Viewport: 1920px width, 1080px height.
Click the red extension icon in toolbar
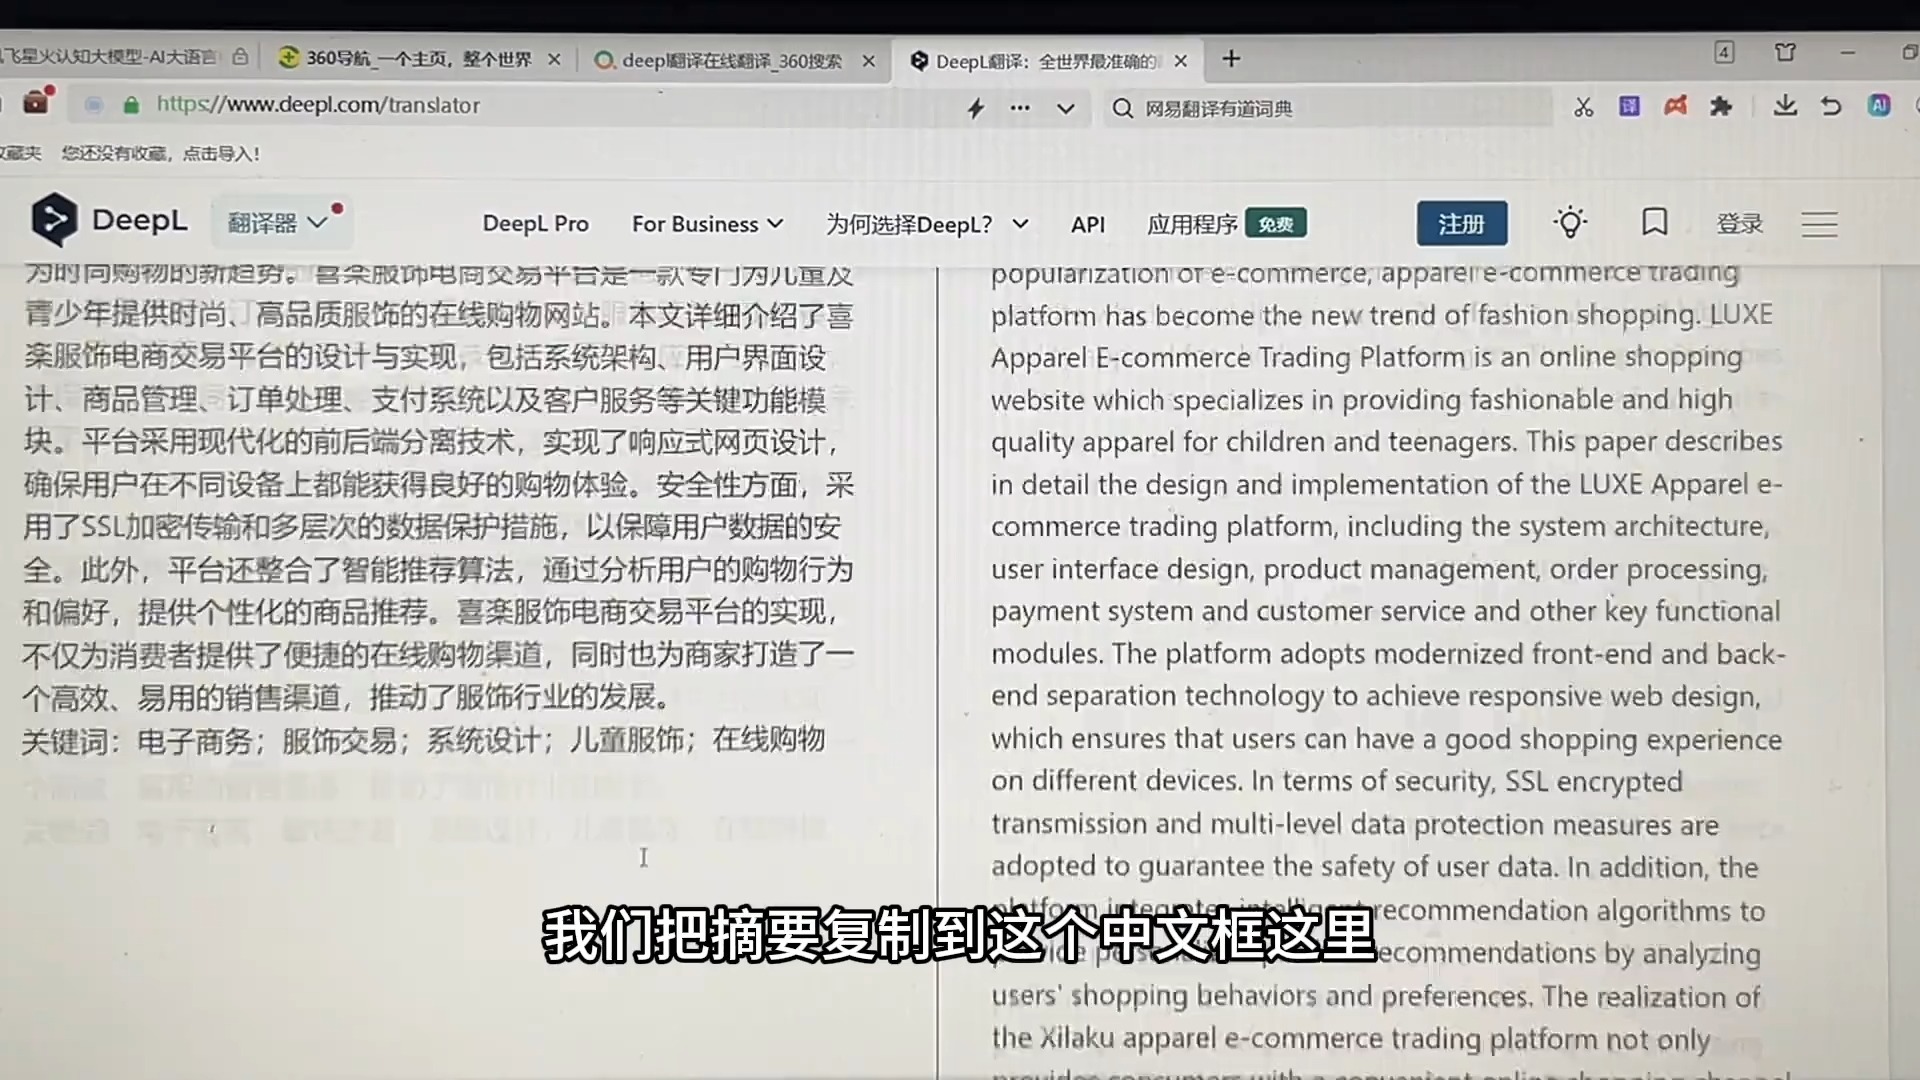(1676, 105)
